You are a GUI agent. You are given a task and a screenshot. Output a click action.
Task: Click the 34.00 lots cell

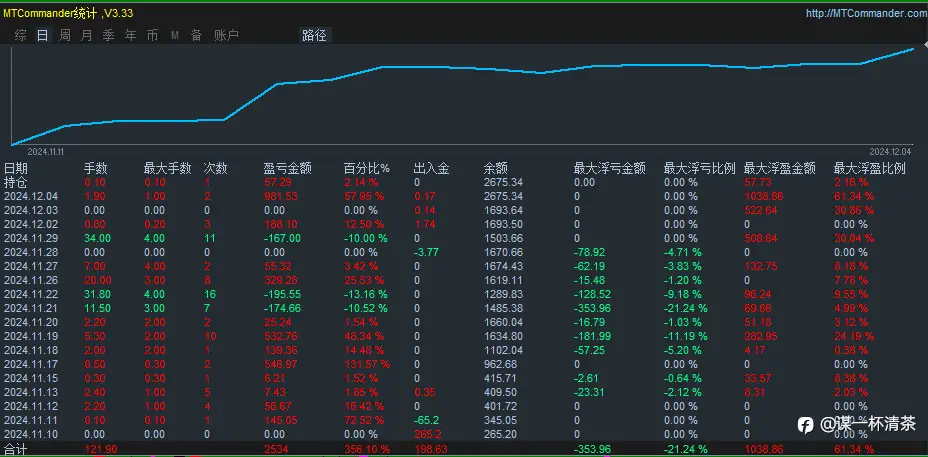tap(97, 239)
